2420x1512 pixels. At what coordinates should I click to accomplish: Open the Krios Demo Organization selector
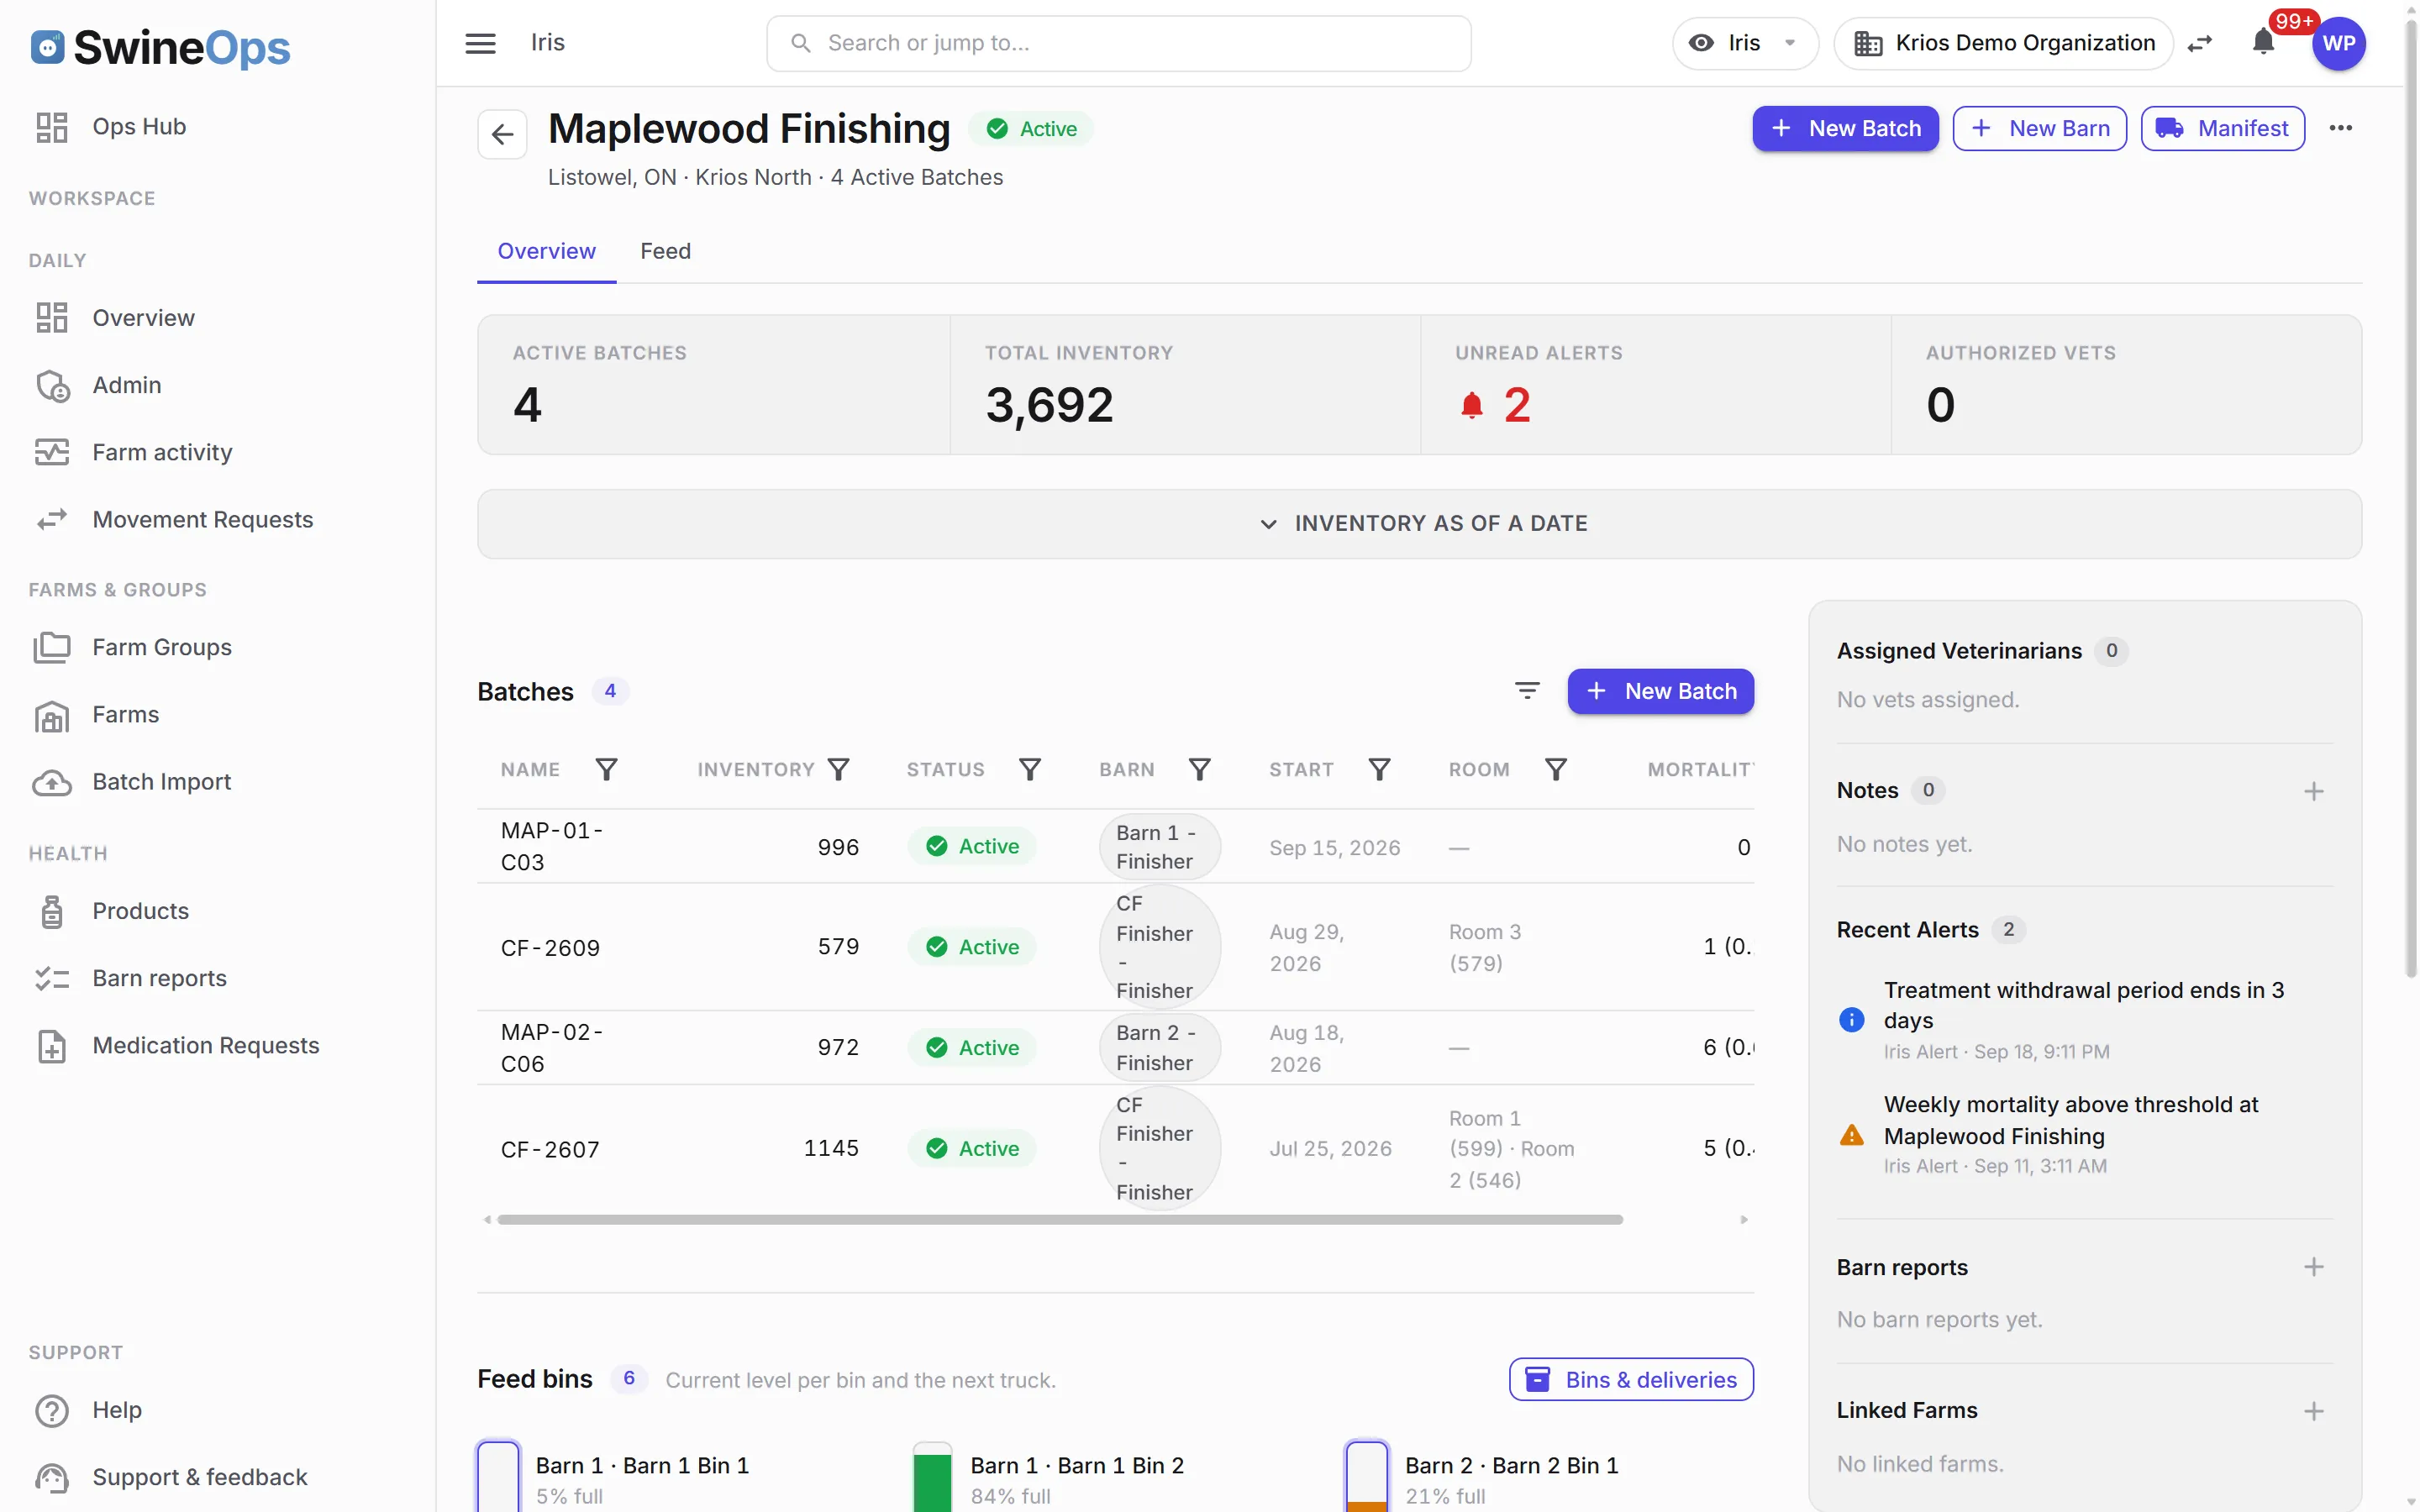pos(2004,43)
